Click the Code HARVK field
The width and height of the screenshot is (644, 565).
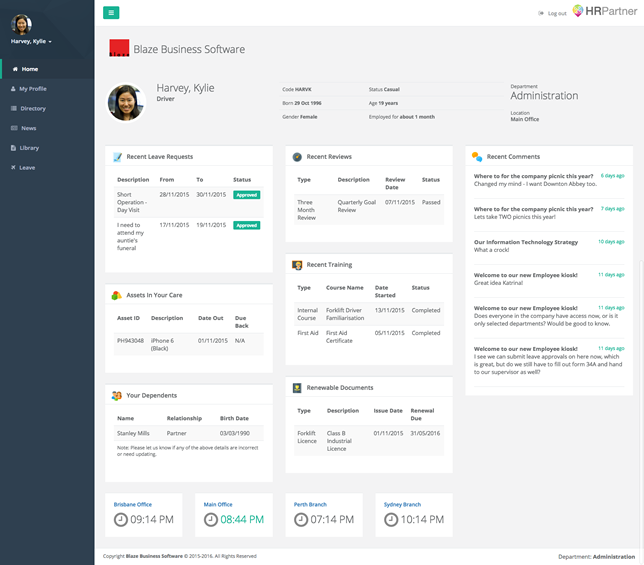click(297, 90)
